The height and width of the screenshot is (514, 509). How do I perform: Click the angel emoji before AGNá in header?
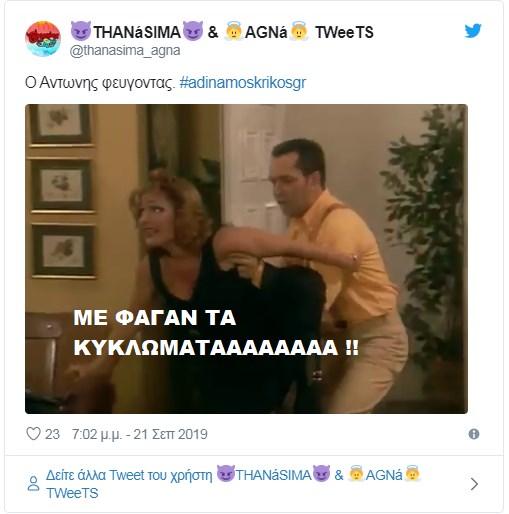pyautogui.click(x=234, y=31)
